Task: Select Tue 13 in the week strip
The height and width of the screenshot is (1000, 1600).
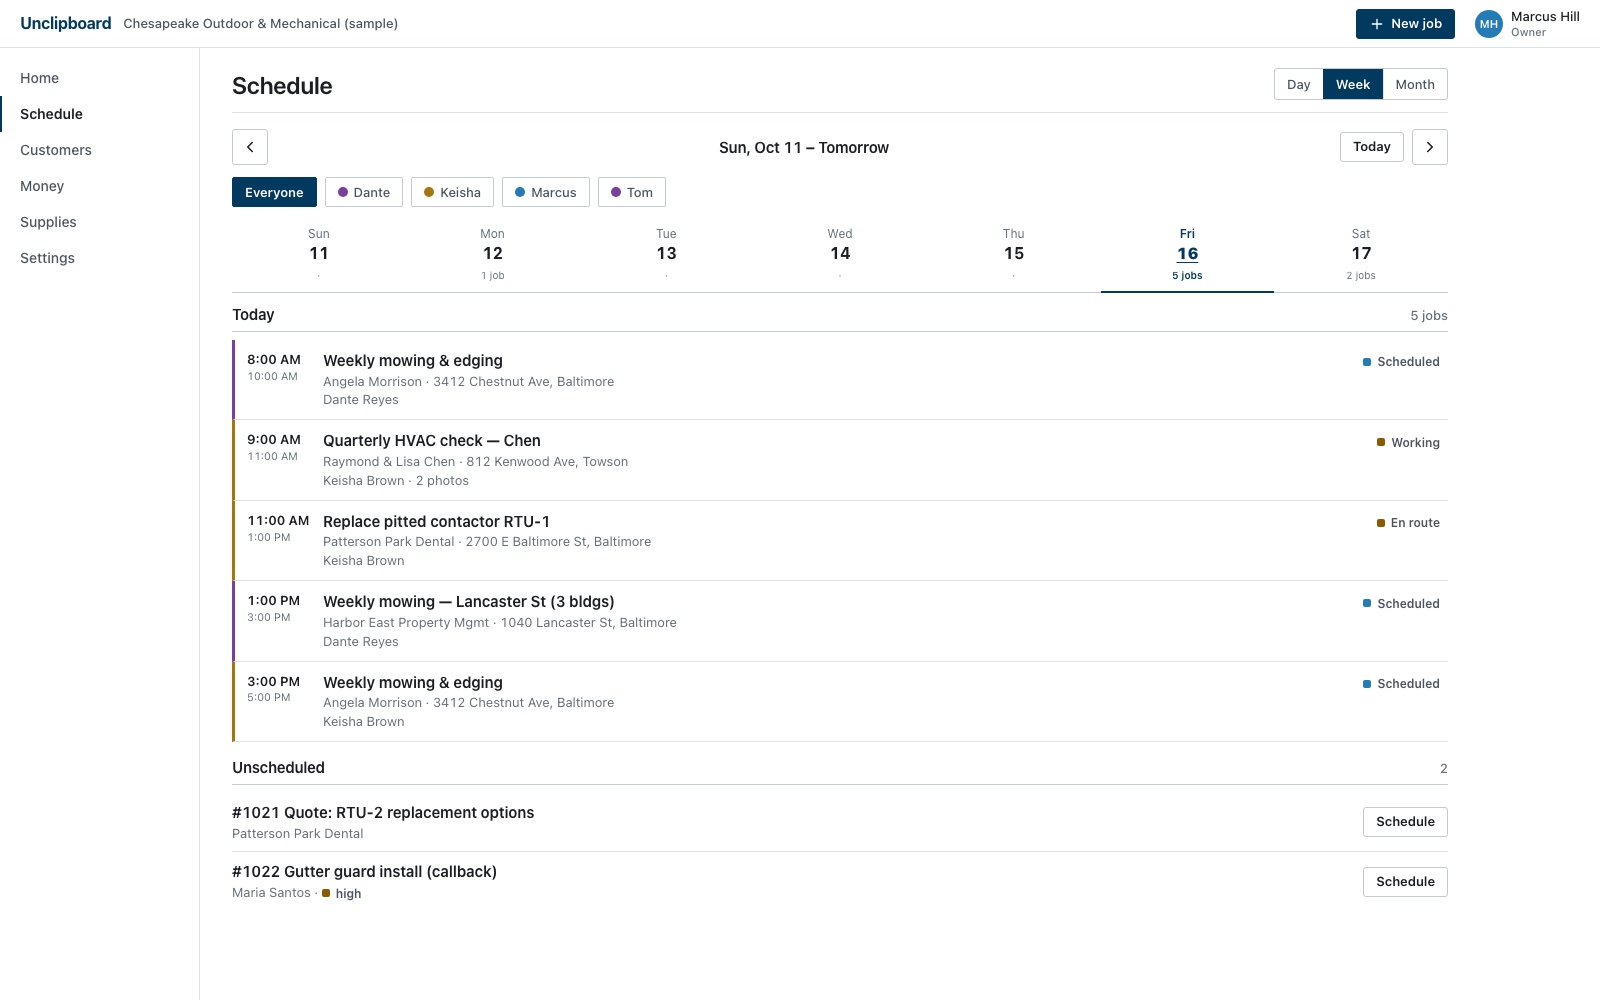Action: tap(666, 255)
